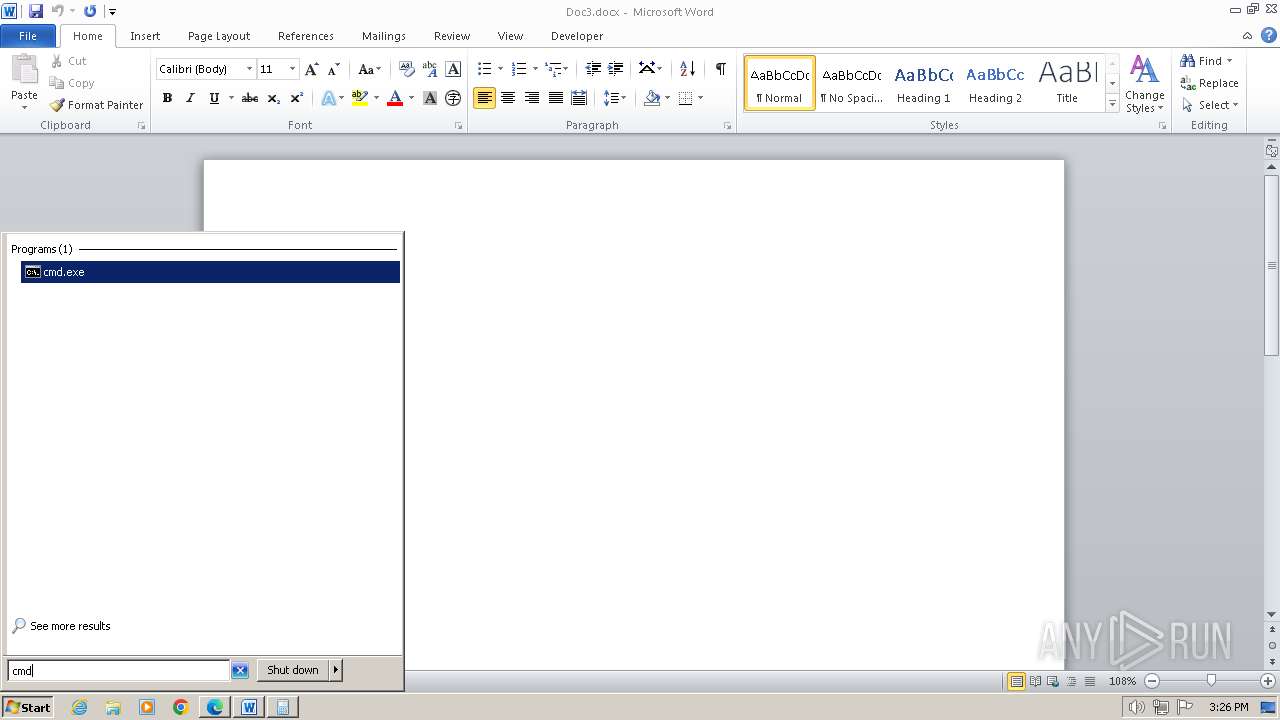Viewport: 1280px width, 720px height.
Task: Switch to the Insert tab
Action: pos(145,36)
